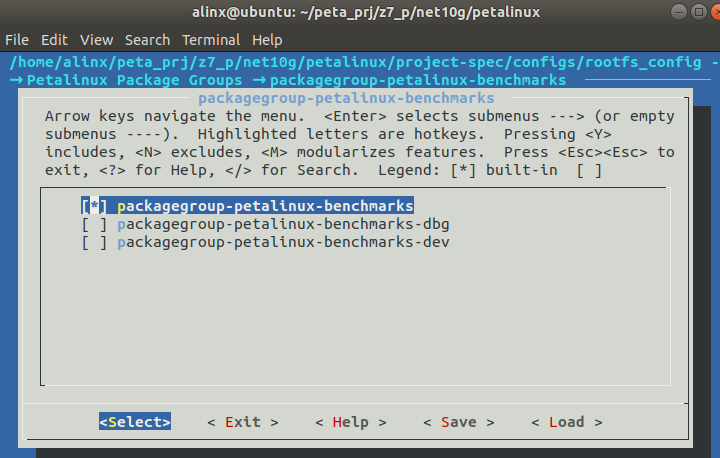Enable packagegroup-petalinux-benchmarks-dbg checkbox
The width and height of the screenshot is (720, 458).
tap(94, 224)
